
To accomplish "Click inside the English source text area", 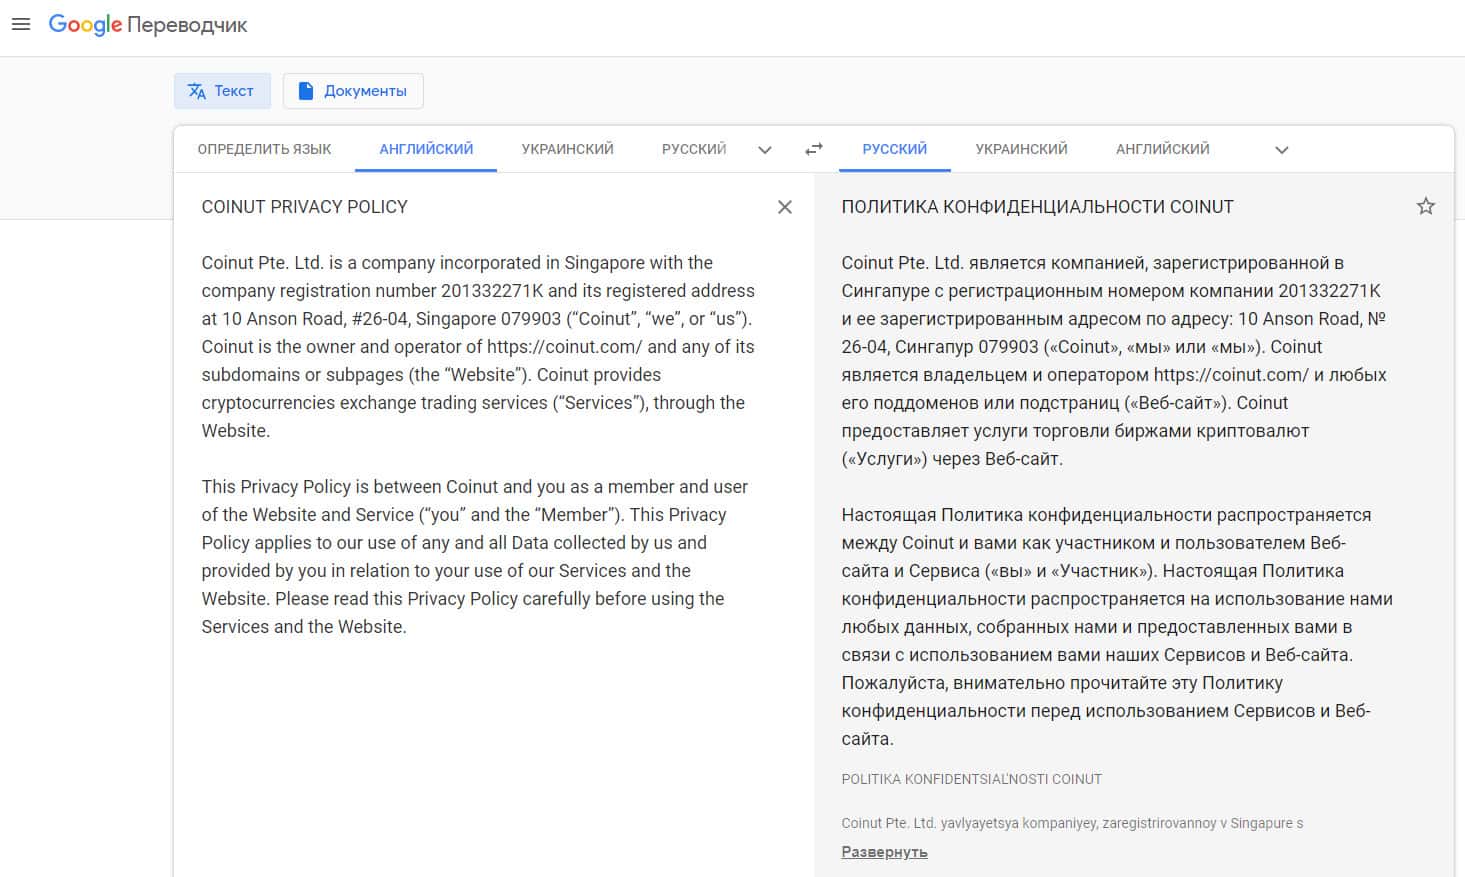I will tap(480, 416).
